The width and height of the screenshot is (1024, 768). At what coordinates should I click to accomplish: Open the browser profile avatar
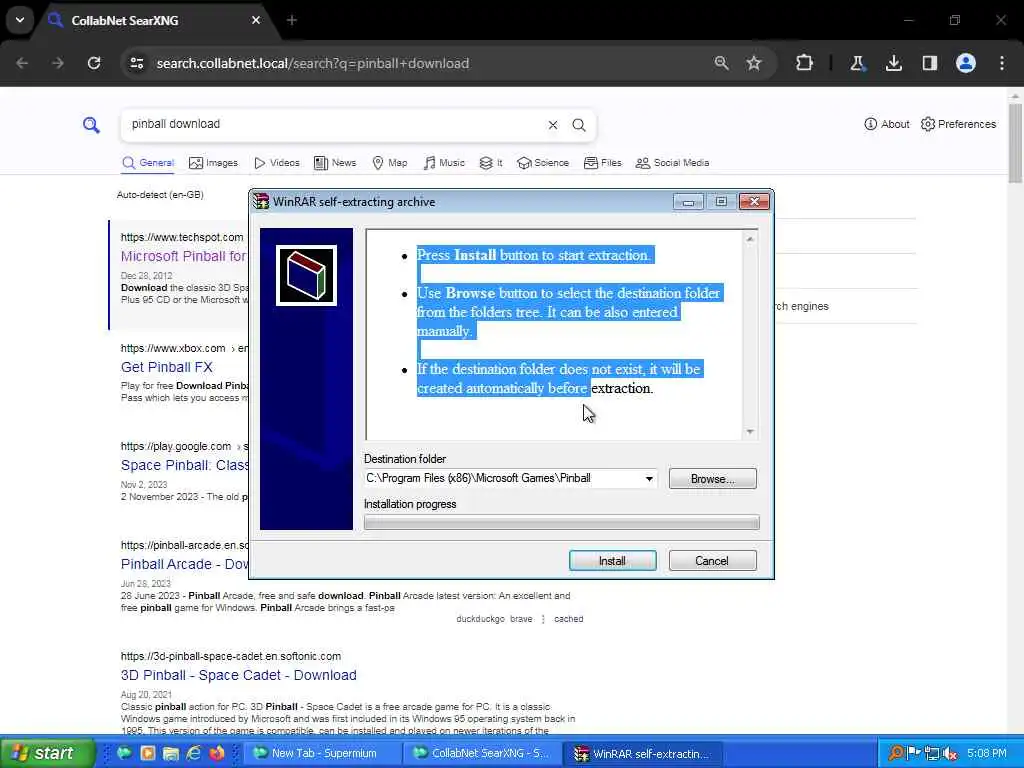tap(966, 63)
